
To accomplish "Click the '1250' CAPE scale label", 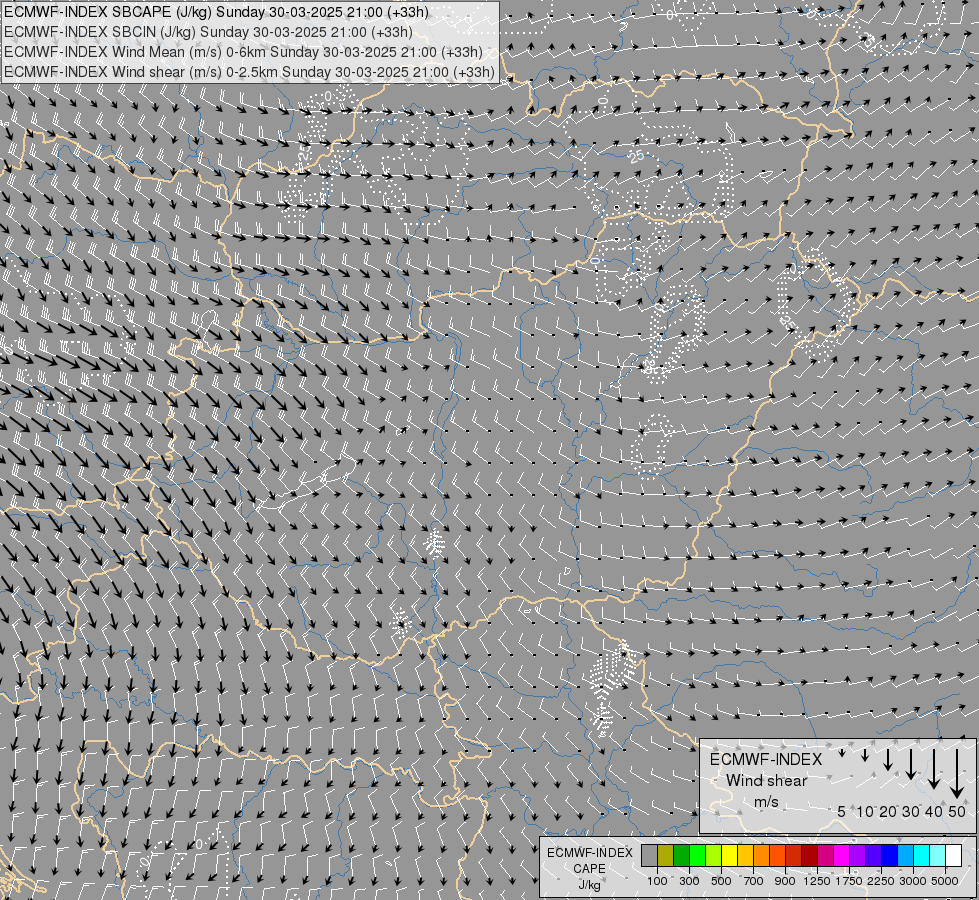I will click(x=817, y=881).
